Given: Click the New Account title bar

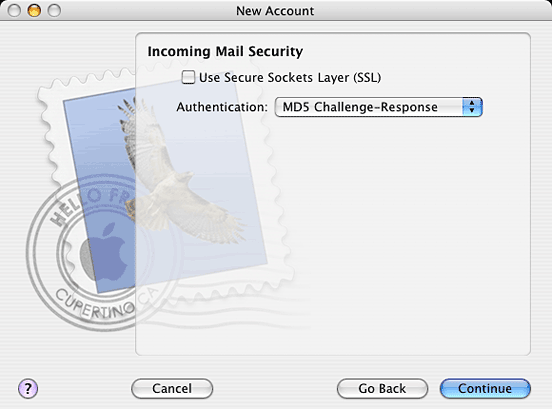Looking at the screenshot, I should [275, 11].
